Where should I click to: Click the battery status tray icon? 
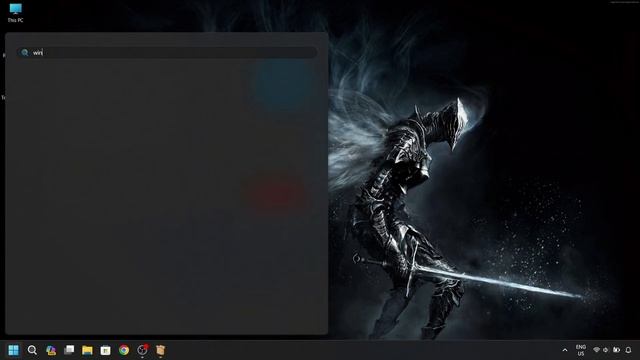pos(616,350)
